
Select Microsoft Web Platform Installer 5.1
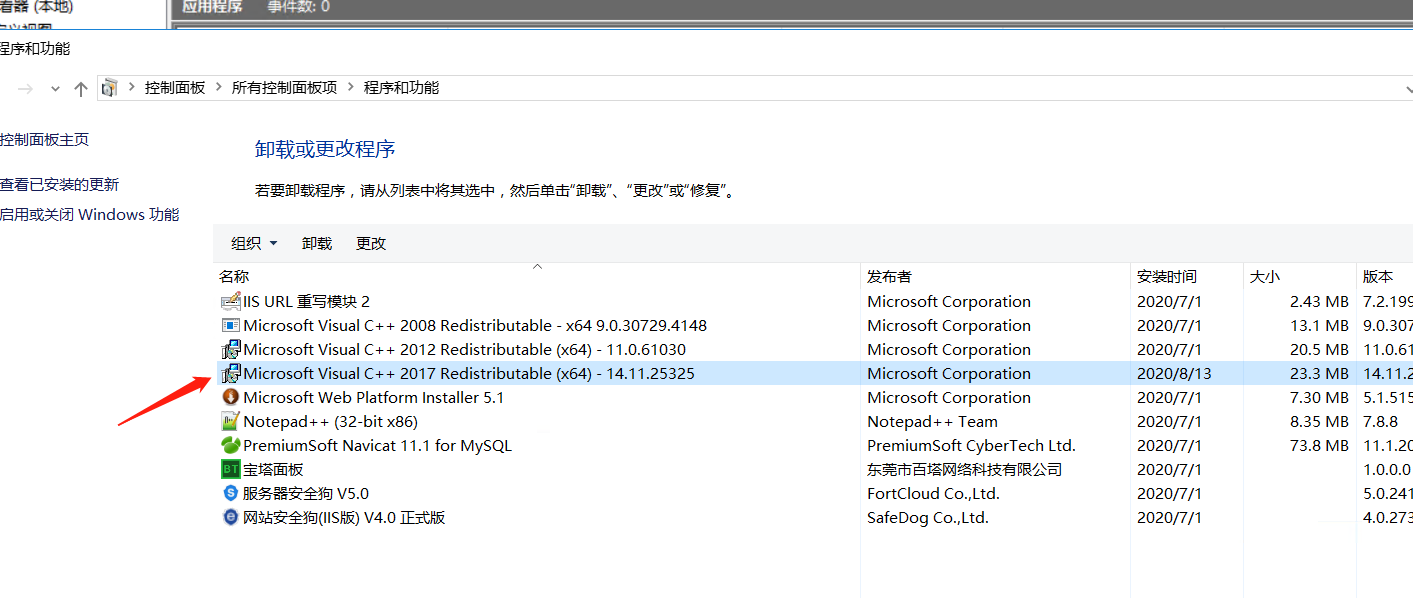[373, 397]
